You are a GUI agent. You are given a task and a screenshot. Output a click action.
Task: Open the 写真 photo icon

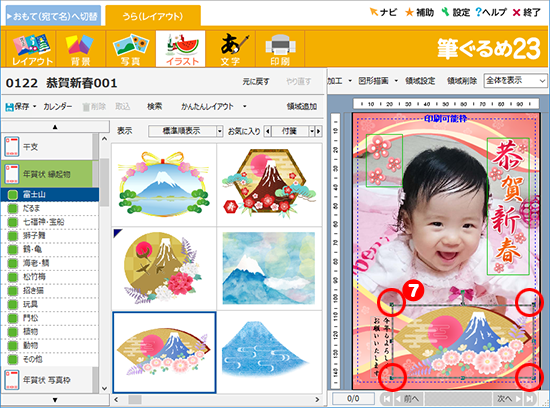pyautogui.click(x=130, y=49)
